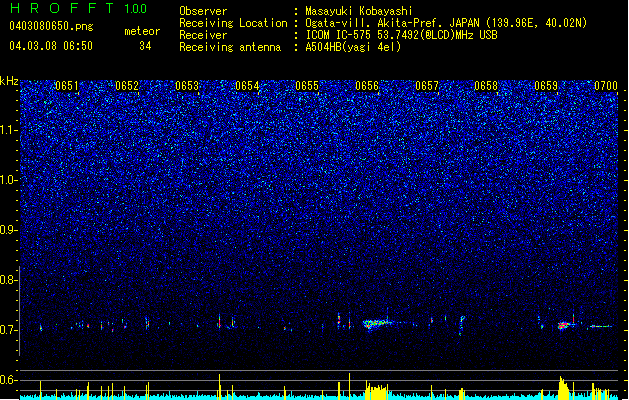Click the 0658 time marker

pos(486,86)
